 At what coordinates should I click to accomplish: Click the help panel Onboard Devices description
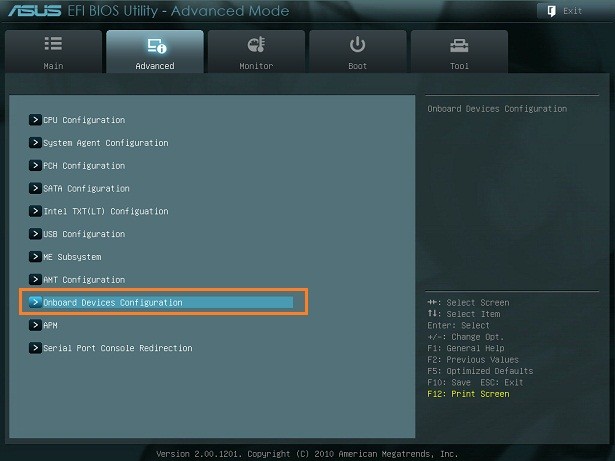click(497, 109)
